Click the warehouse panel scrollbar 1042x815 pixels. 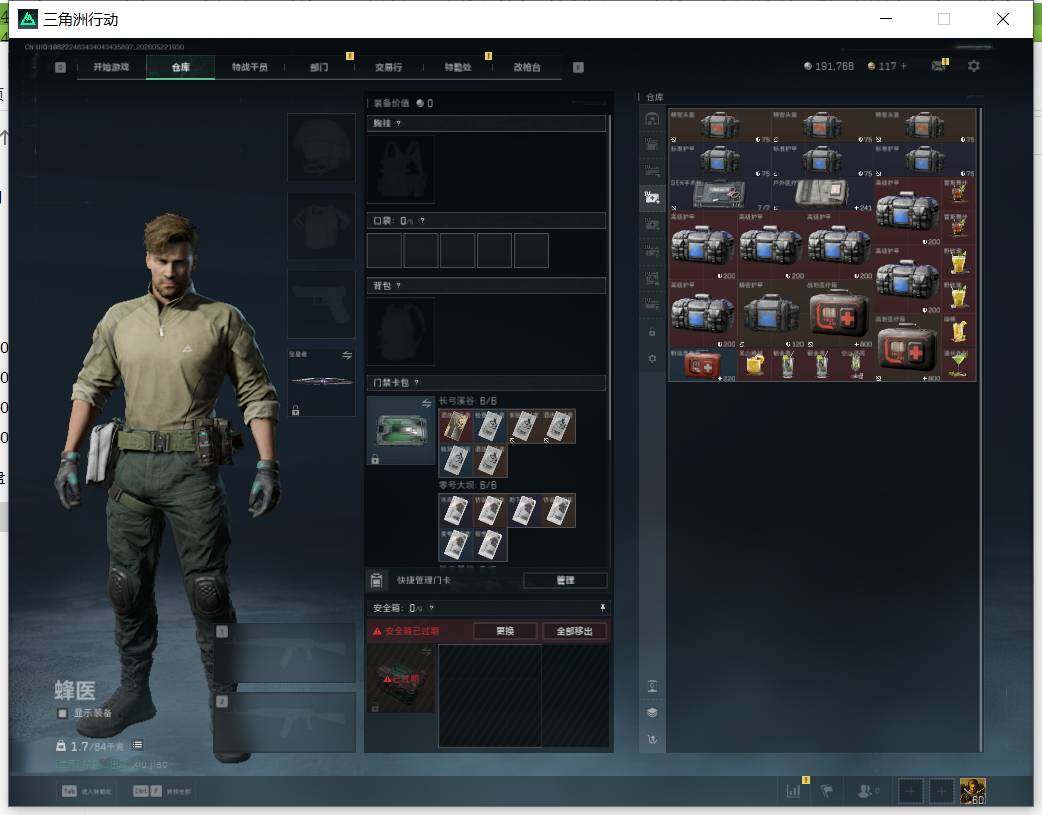click(981, 429)
